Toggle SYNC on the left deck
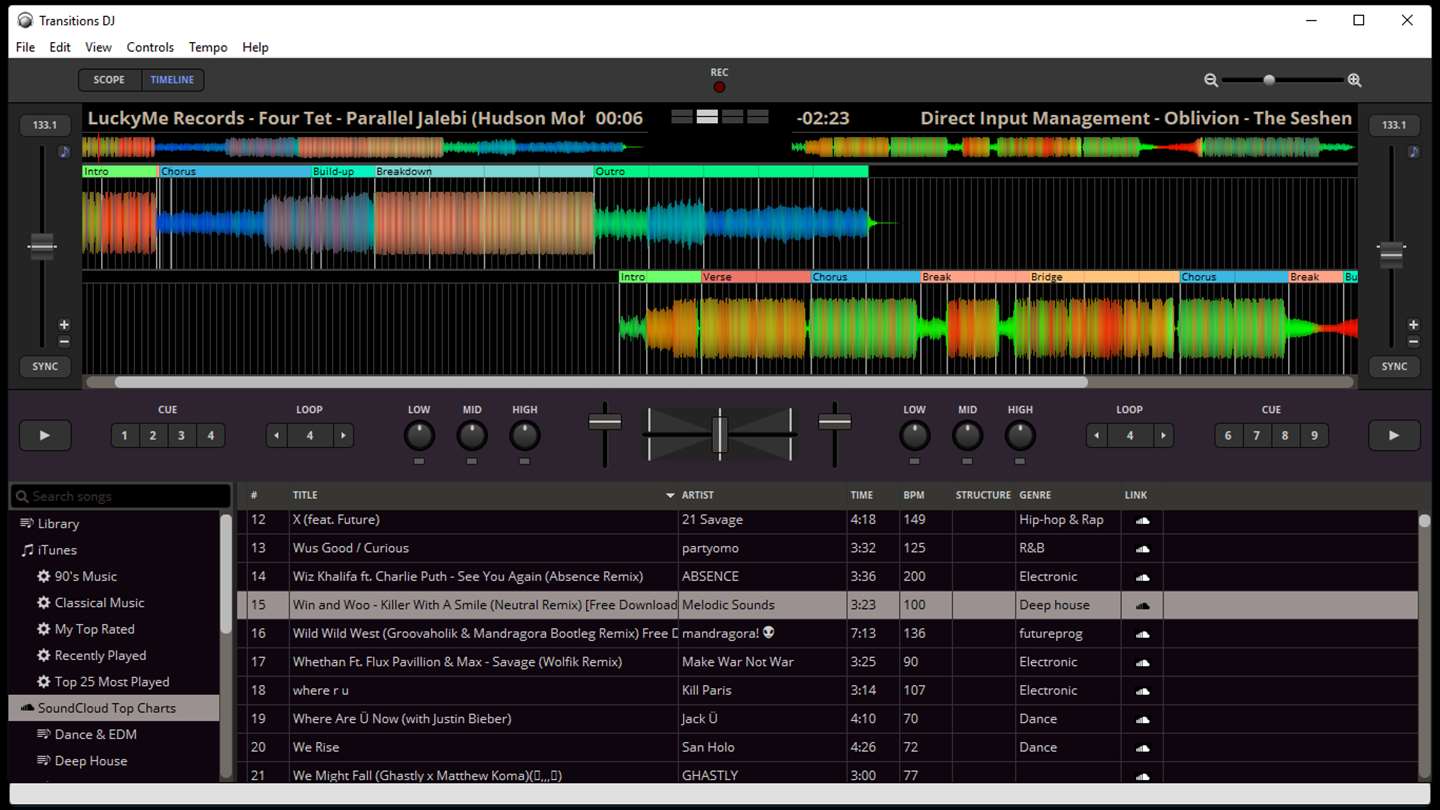 45,366
